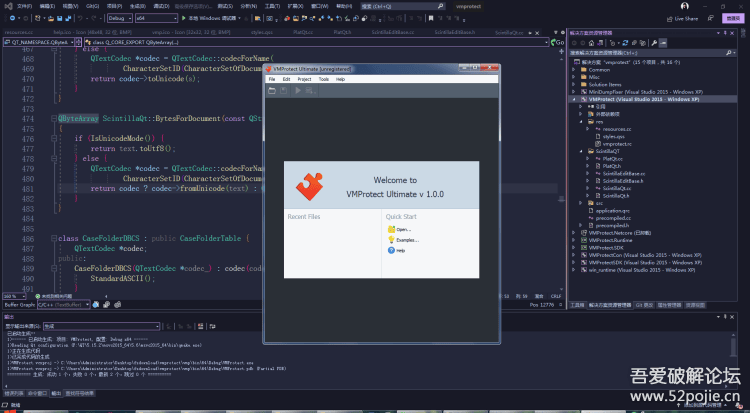Image resolution: width=750 pixels, height=413 pixels.
Task: Expand the Solution Items folder
Action: point(574,85)
